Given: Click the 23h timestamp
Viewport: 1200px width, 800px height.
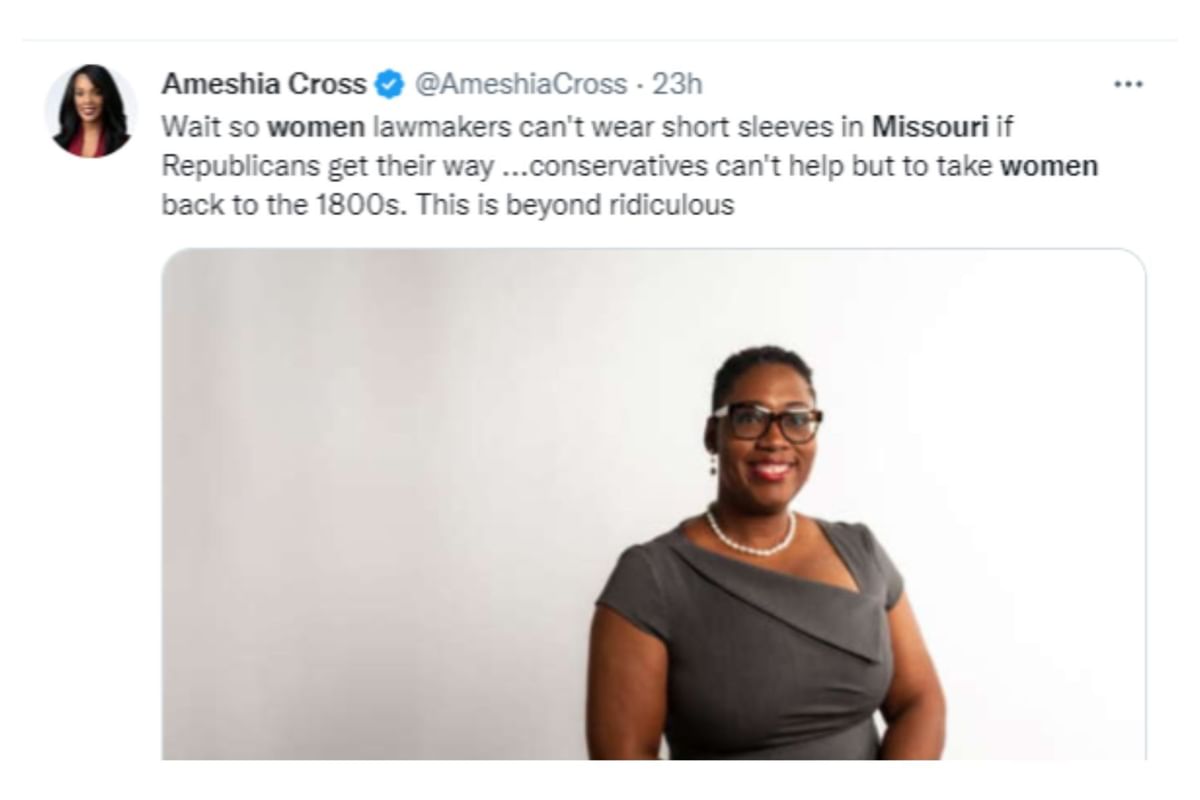Looking at the screenshot, I should pos(677,85).
